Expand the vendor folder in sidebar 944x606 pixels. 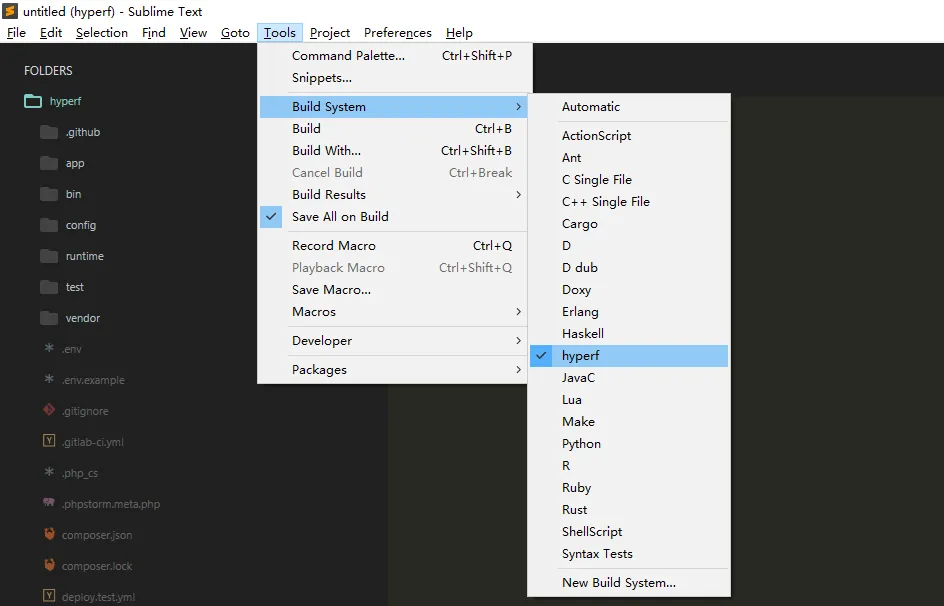pos(82,318)
